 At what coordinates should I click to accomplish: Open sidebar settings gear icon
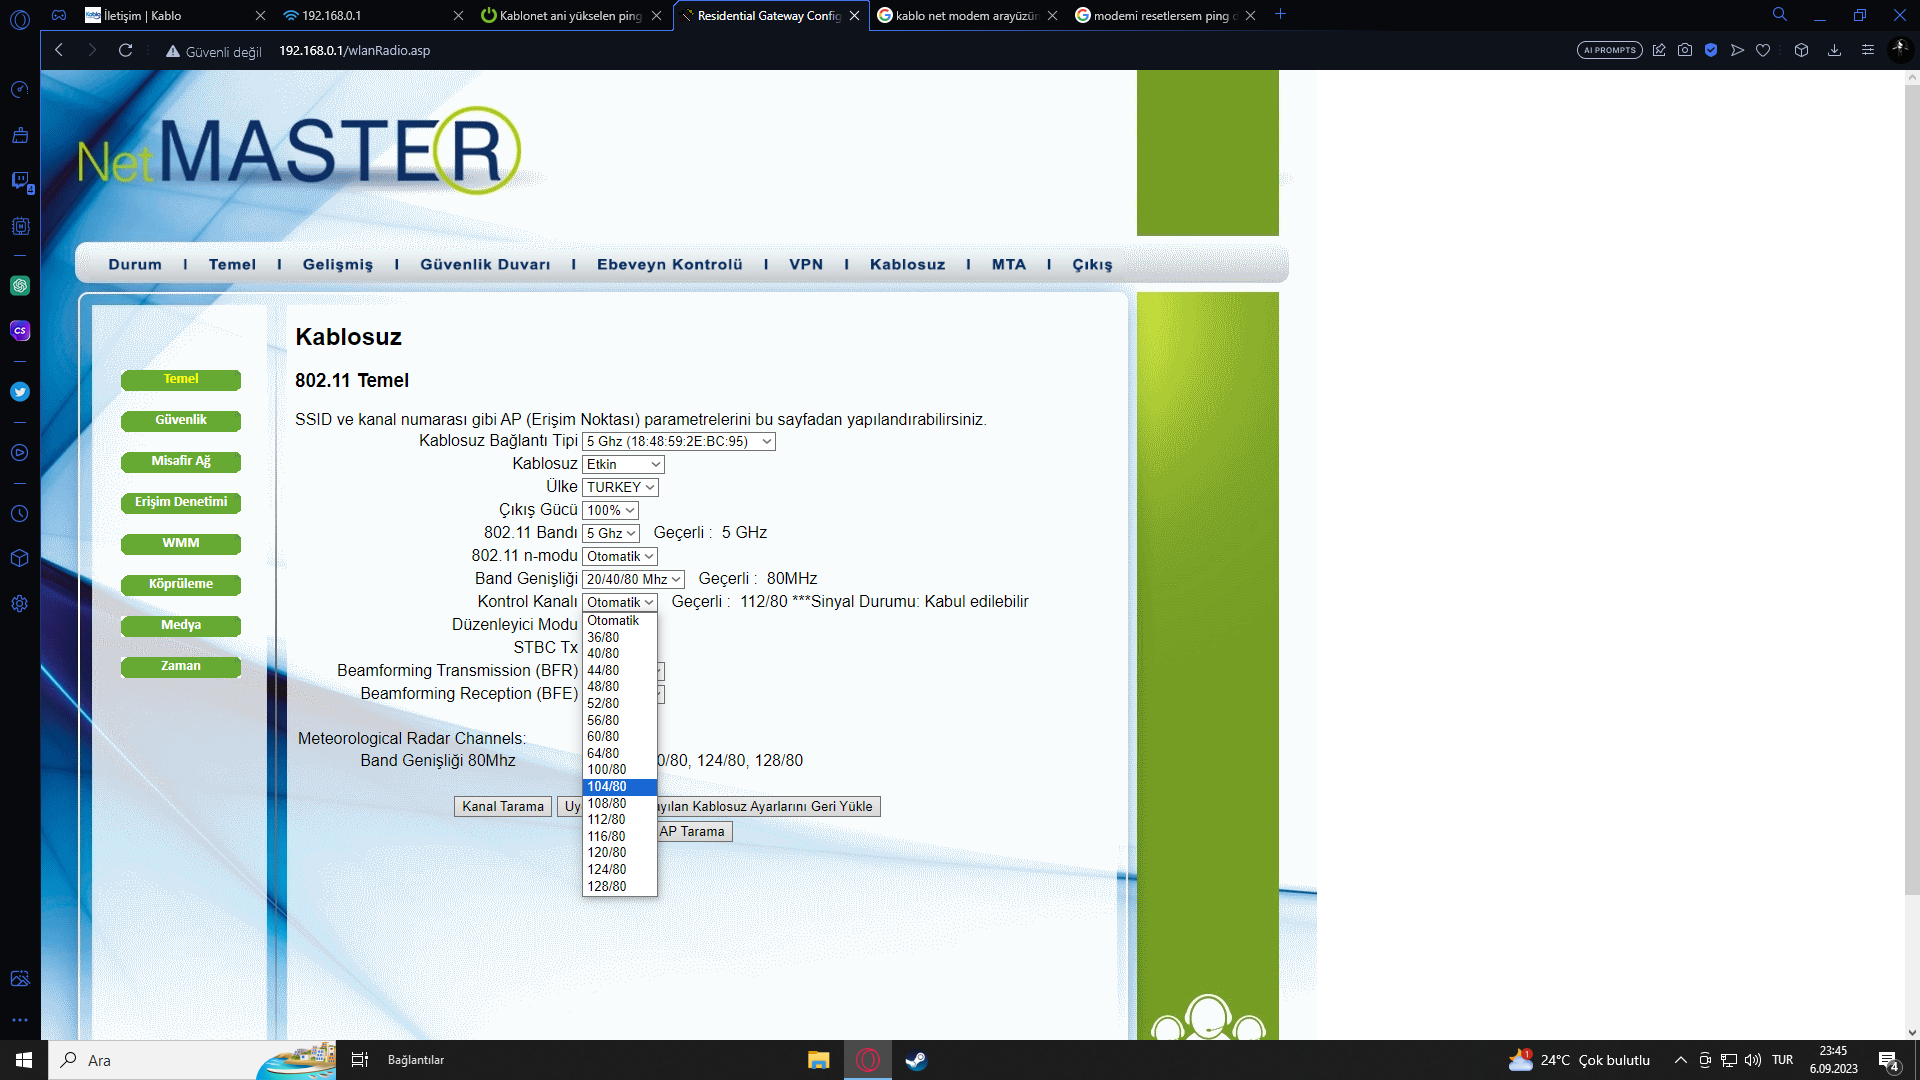[20, 604]
